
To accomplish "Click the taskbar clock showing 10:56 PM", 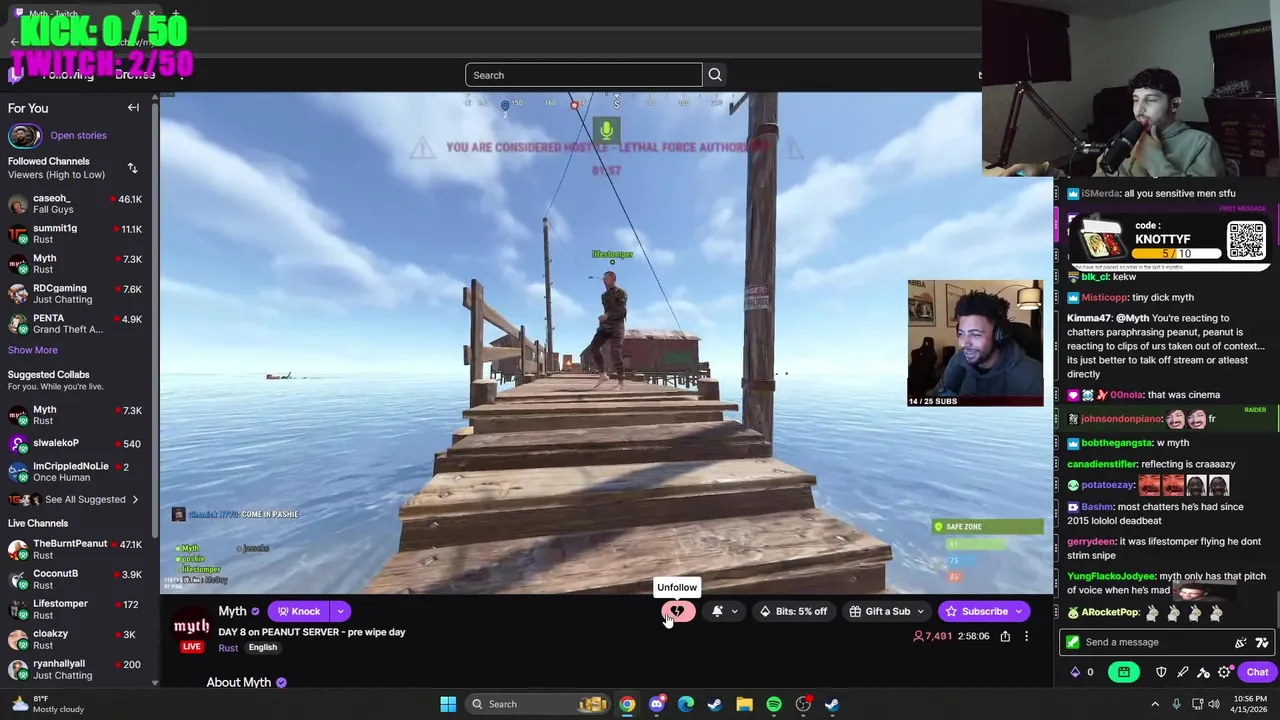I will tap(1251, 704).
